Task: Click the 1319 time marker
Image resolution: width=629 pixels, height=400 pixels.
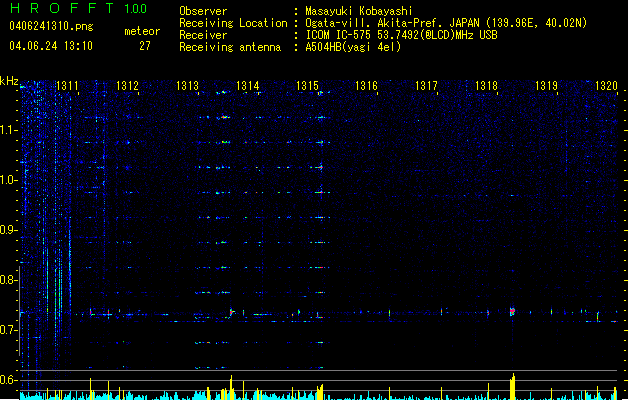Action: pyautogui.click(x=547, y=86)
